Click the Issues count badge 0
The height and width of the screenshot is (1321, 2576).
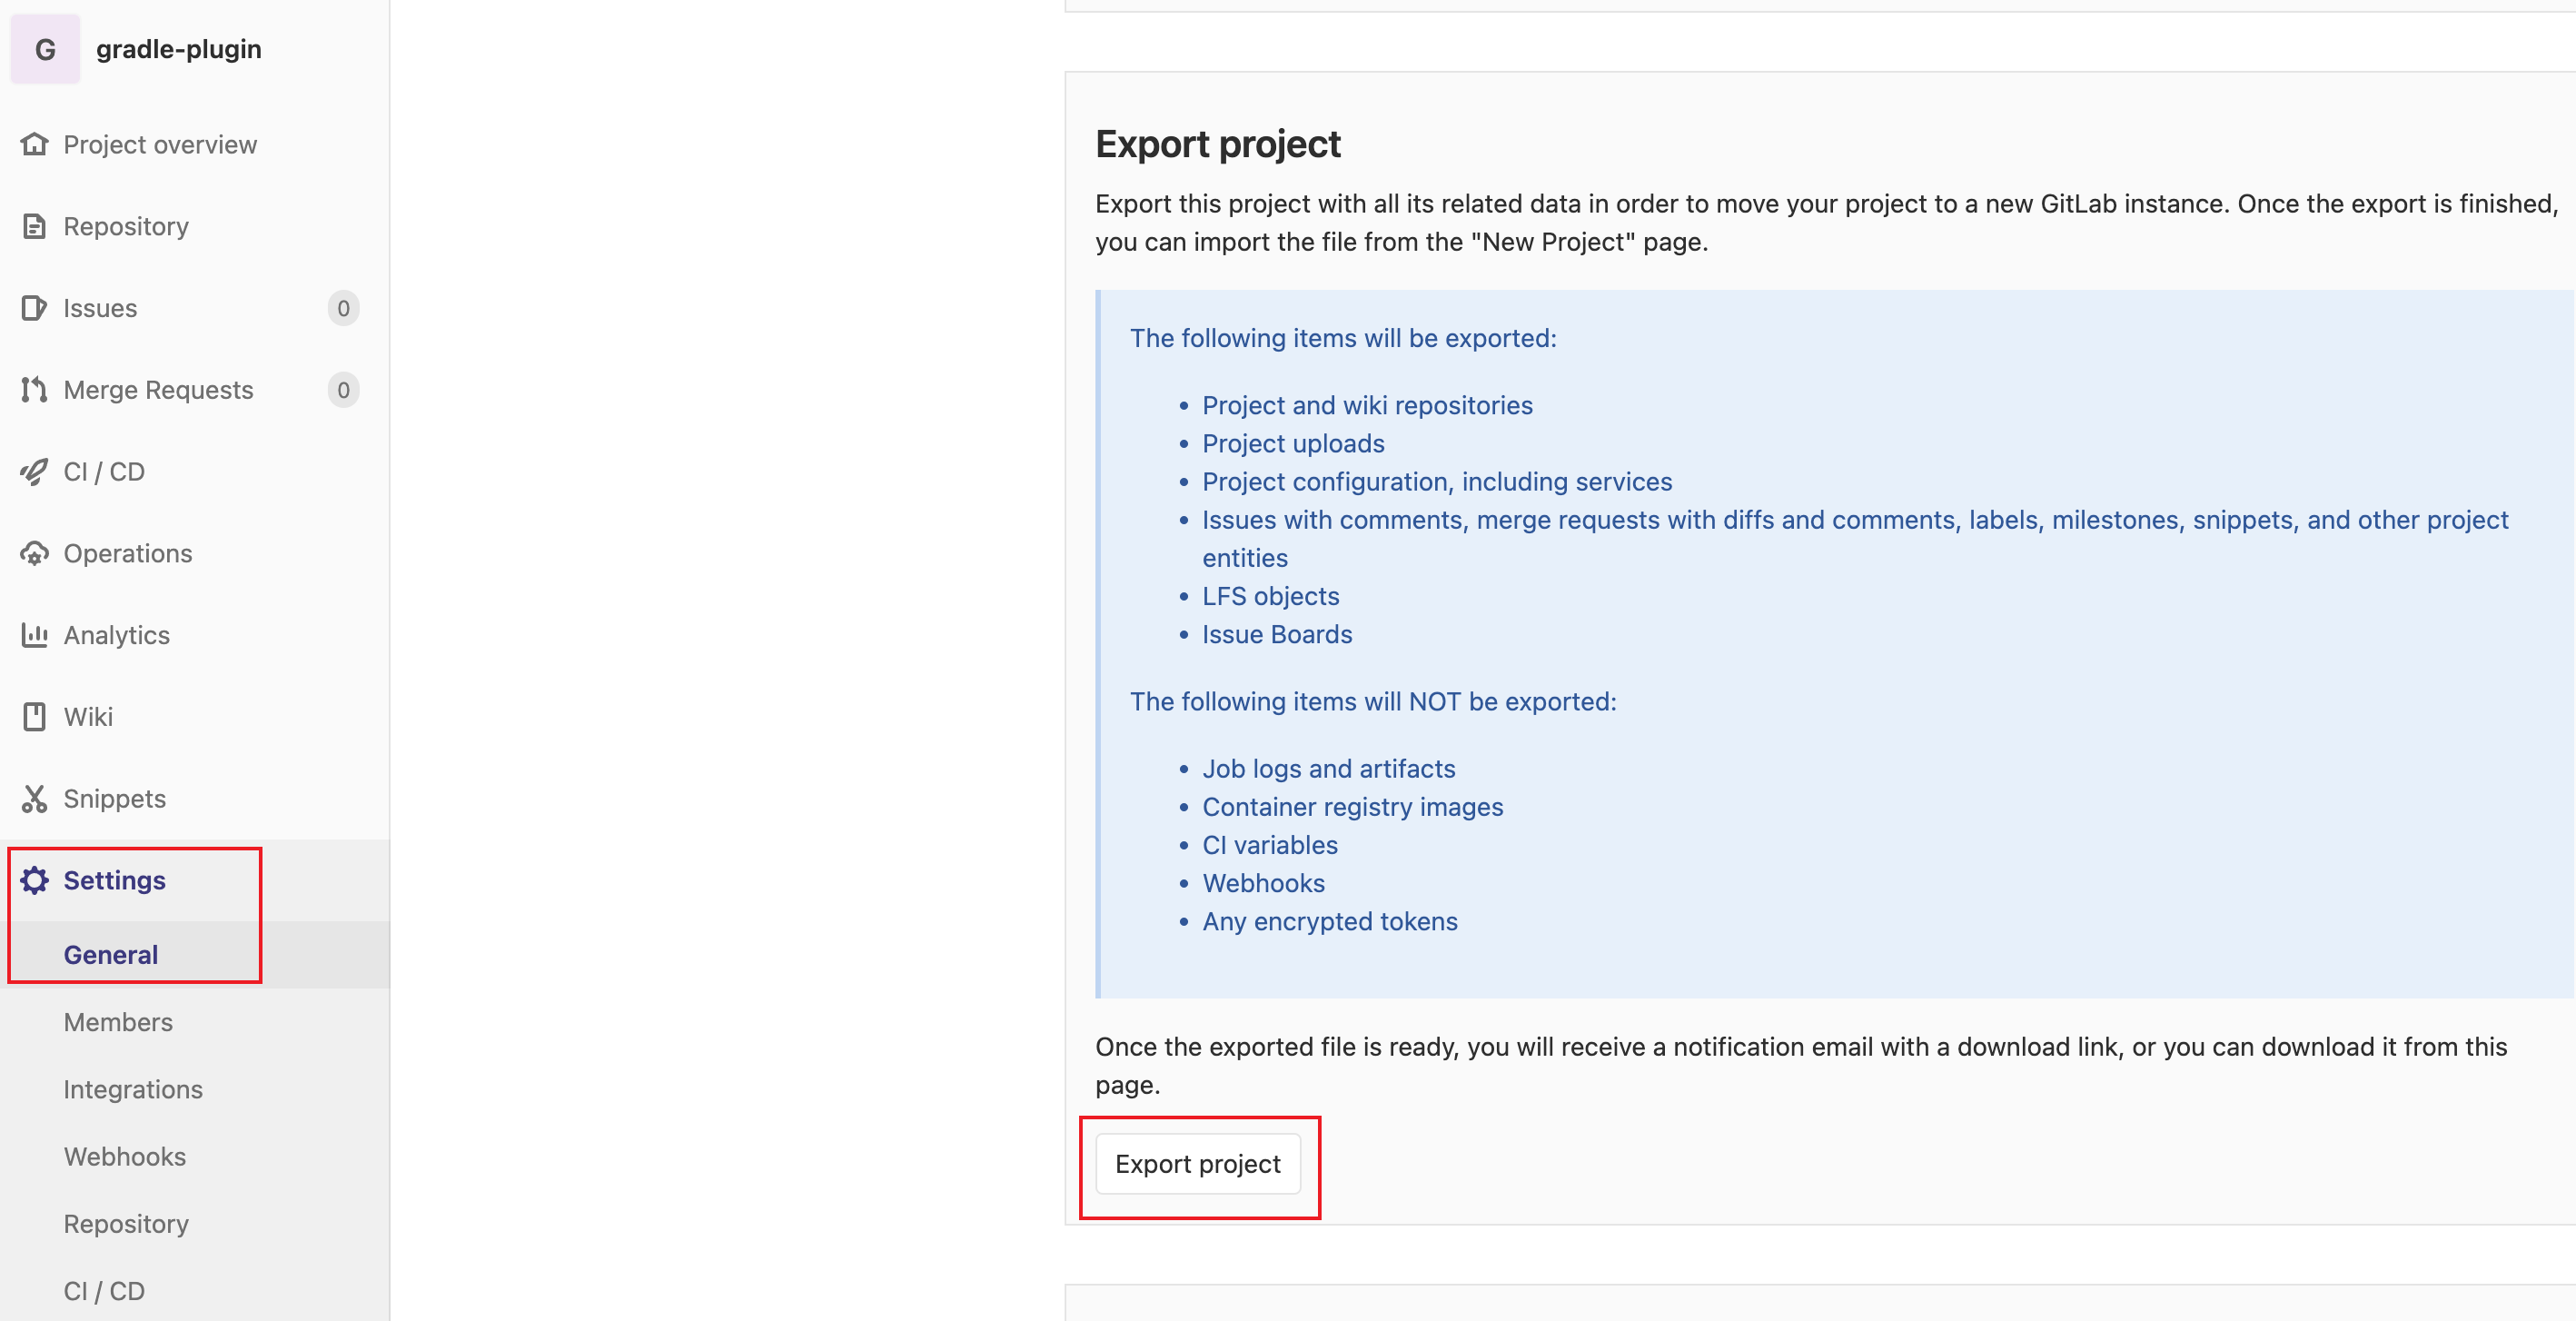(343, 308)
